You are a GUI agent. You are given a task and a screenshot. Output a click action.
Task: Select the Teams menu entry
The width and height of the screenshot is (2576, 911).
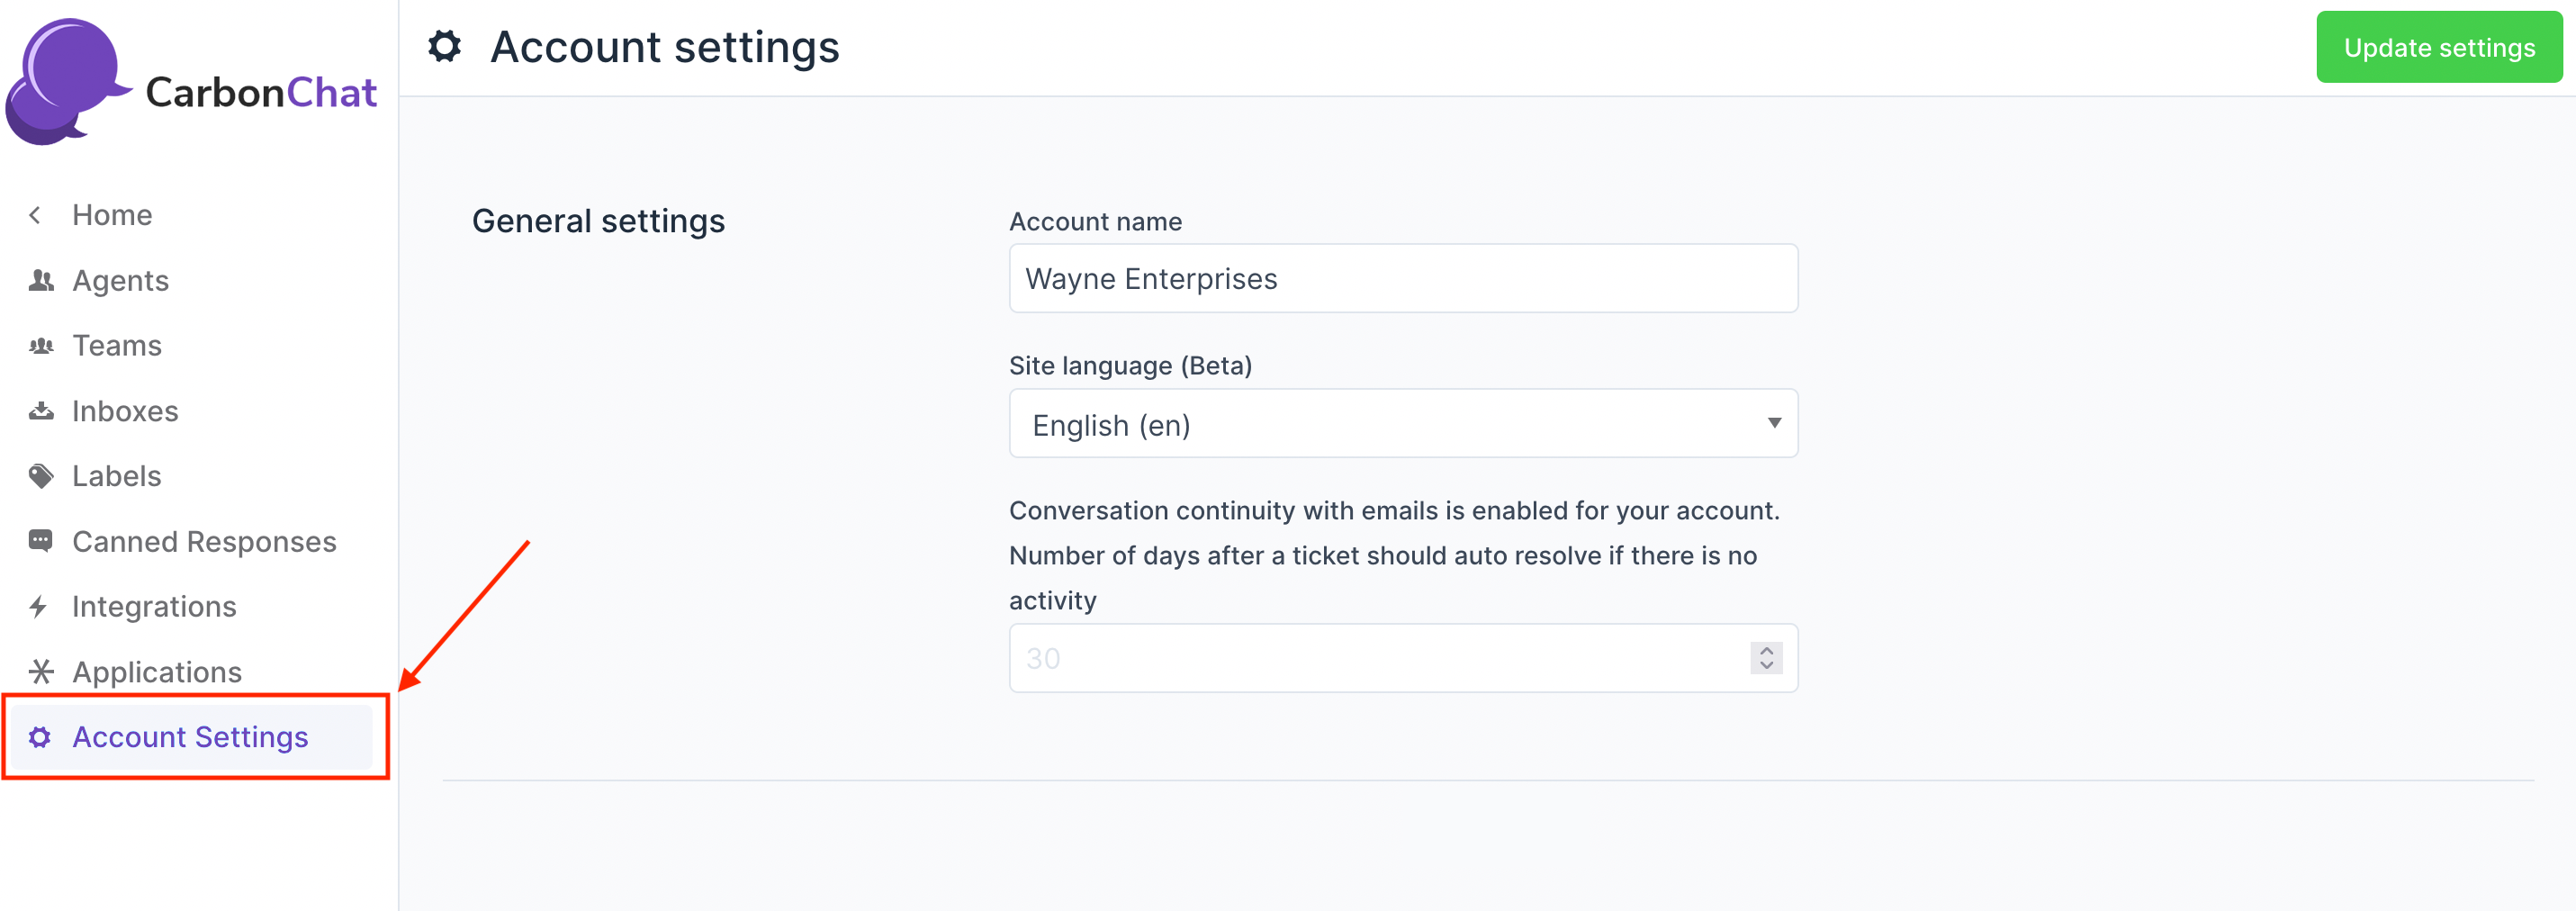point(117,346)
